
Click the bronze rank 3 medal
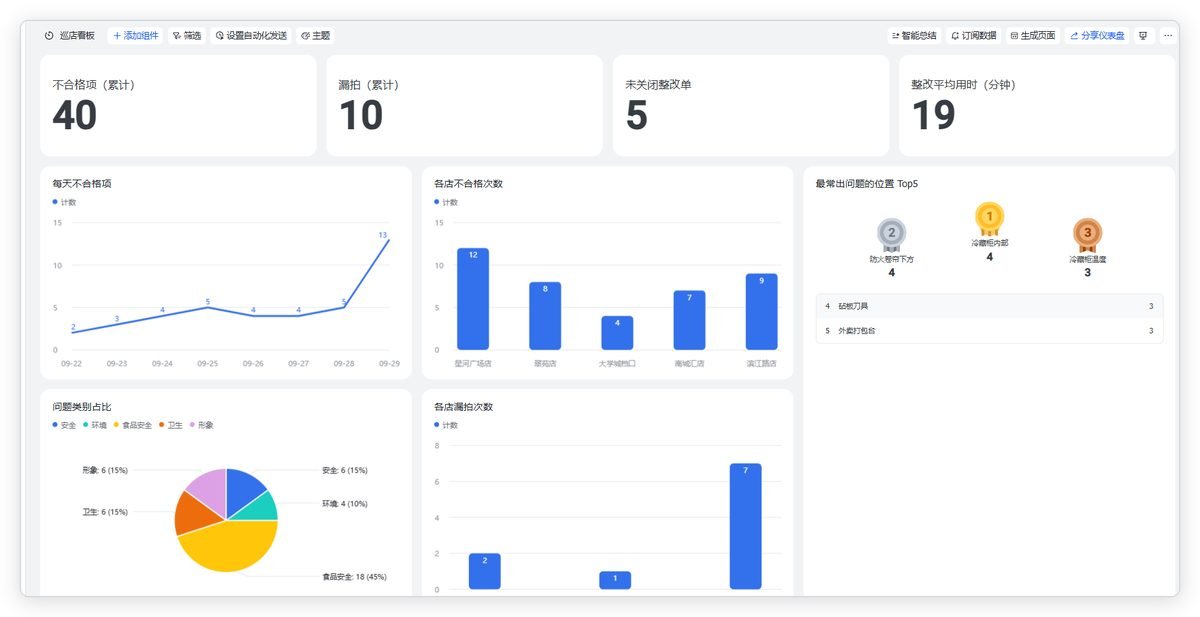click(1088, 235)
